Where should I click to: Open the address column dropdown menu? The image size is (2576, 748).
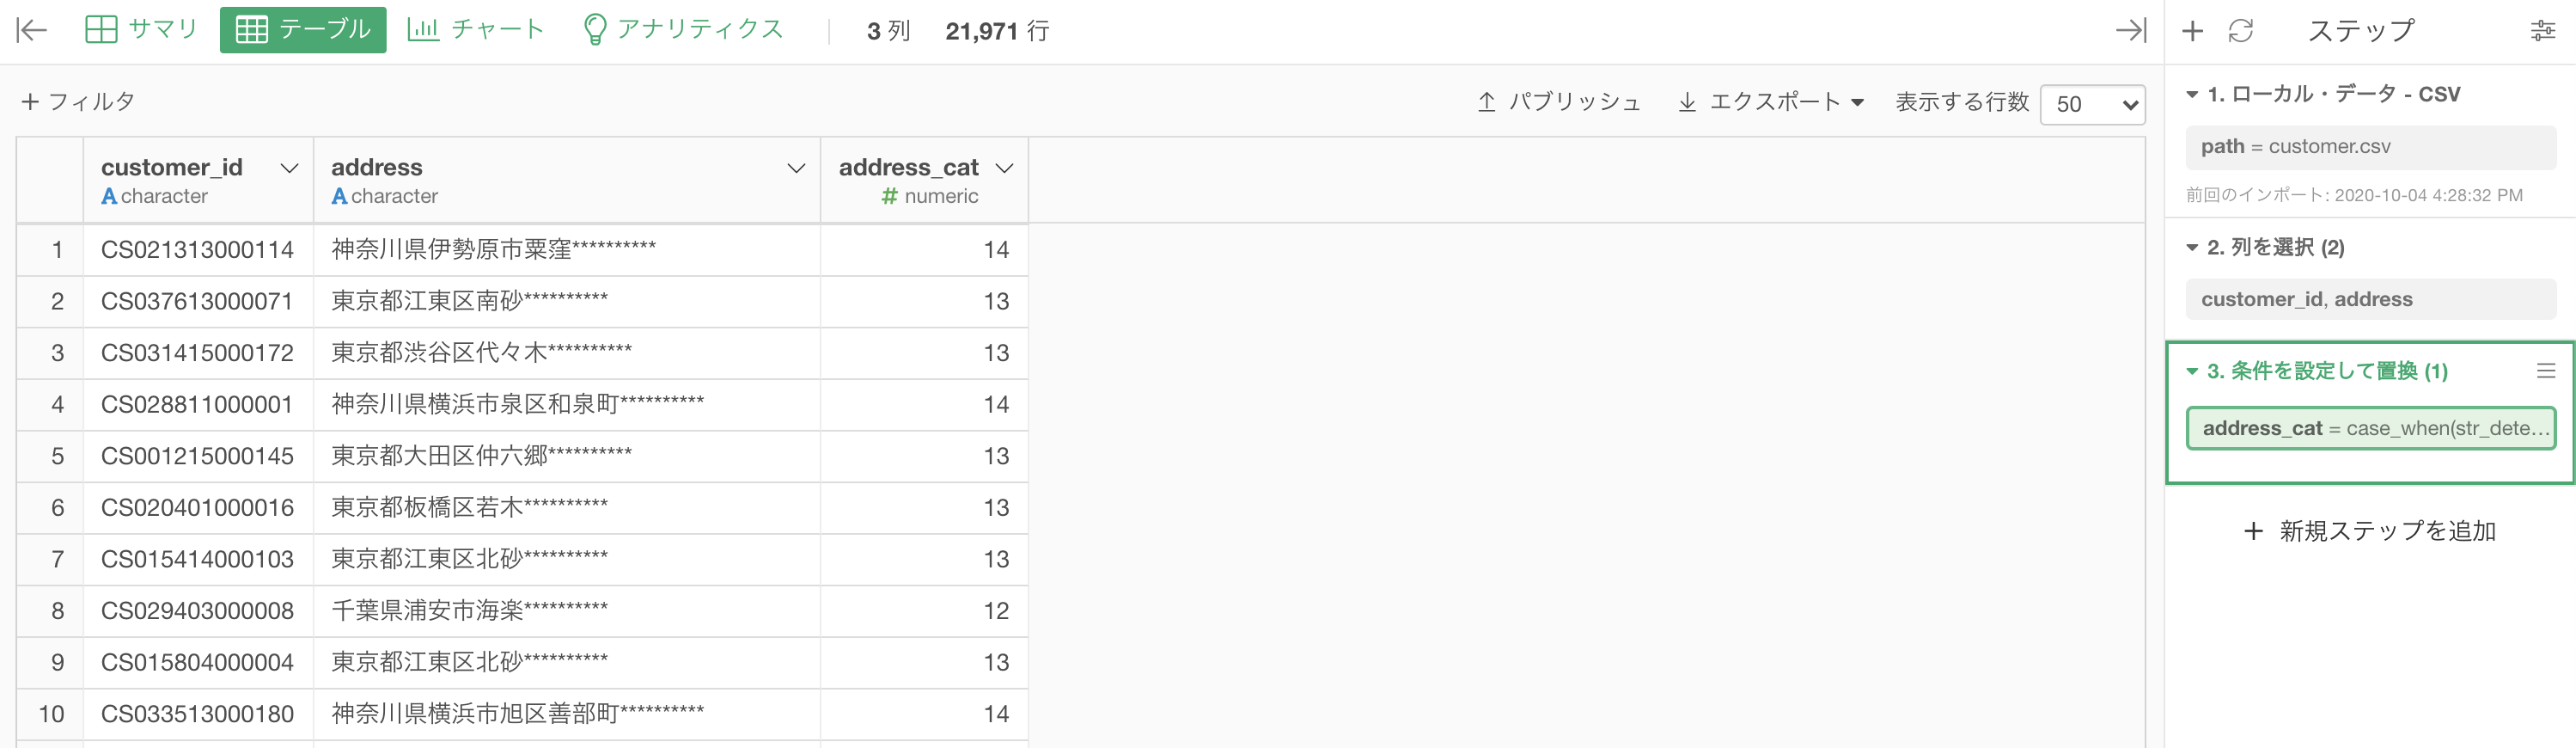pos(796,168)
